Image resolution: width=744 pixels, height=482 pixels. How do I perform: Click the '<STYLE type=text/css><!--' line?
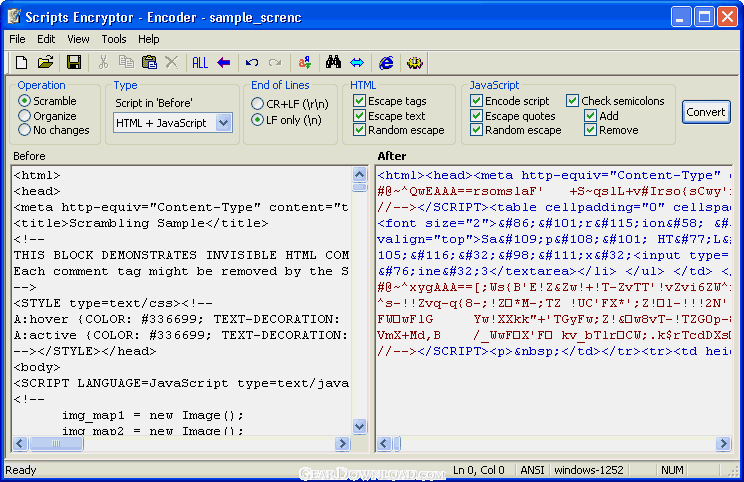[113, 303]
